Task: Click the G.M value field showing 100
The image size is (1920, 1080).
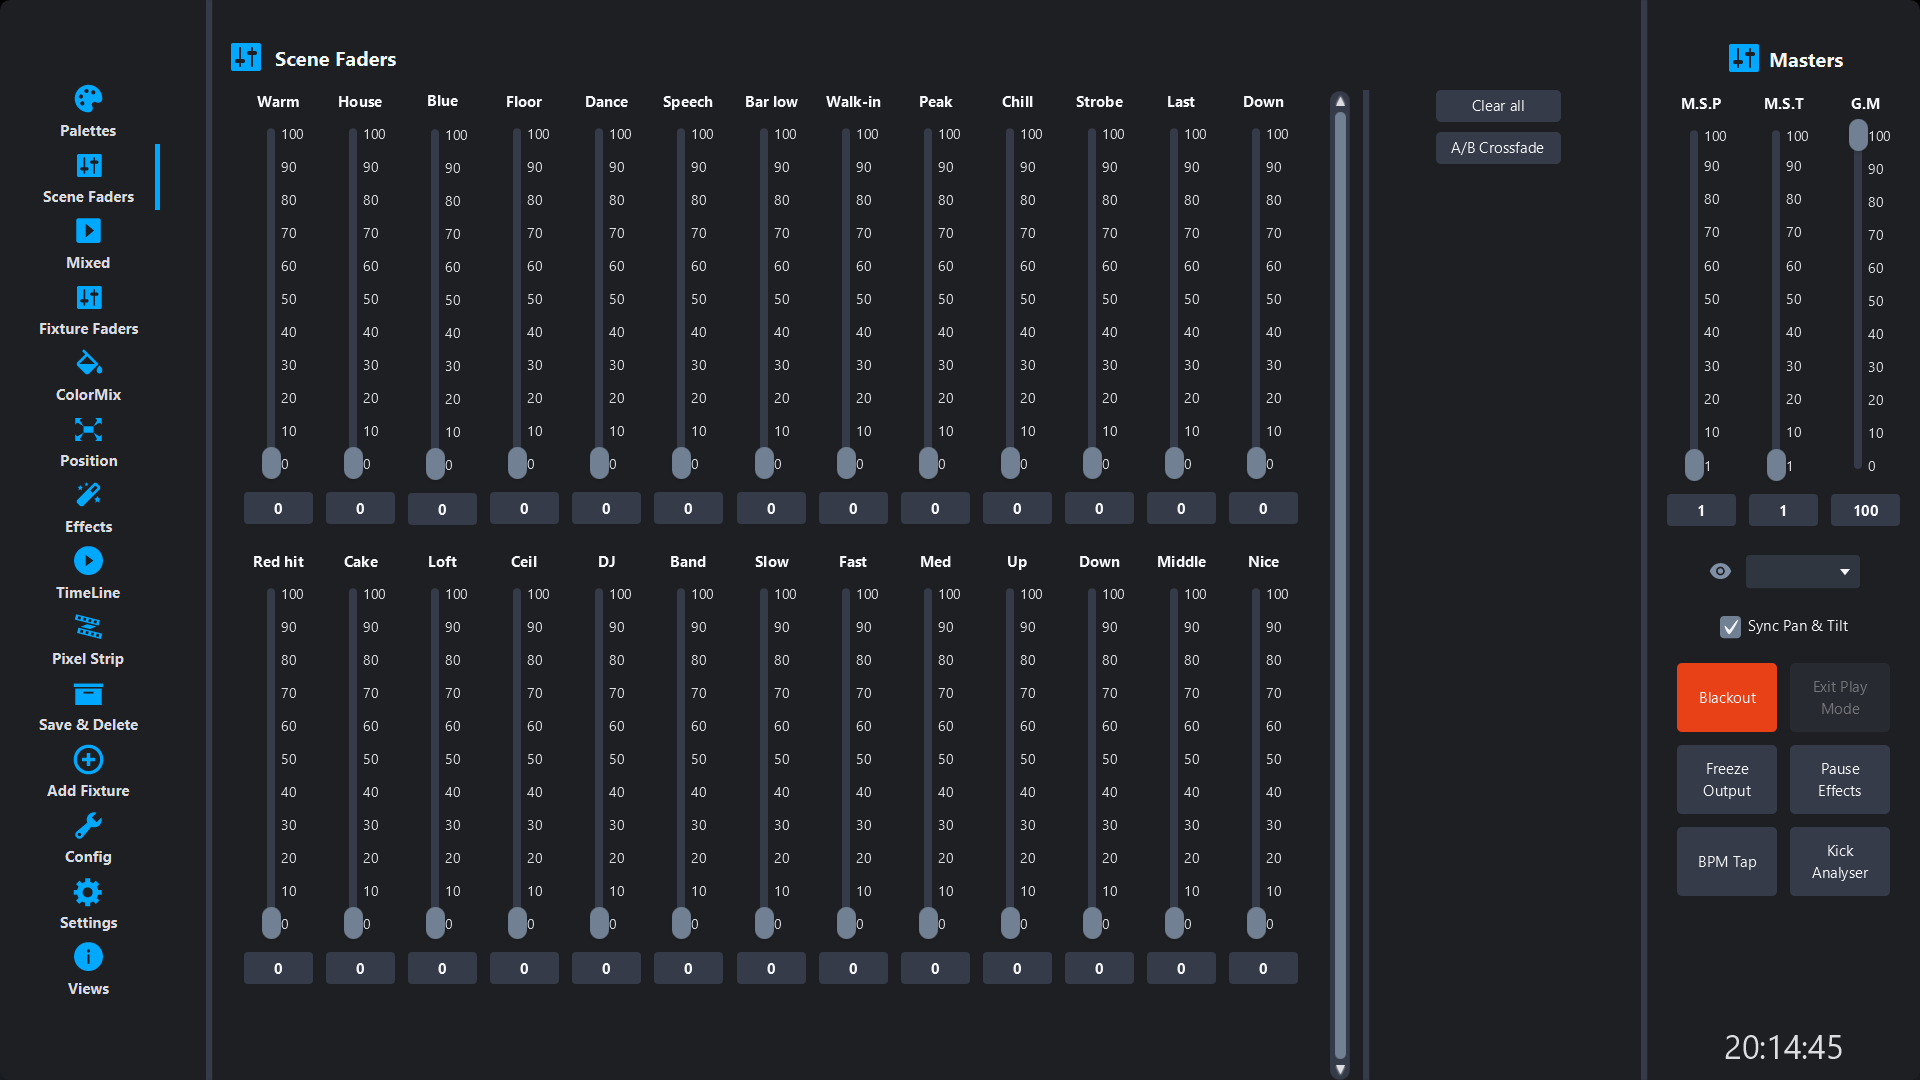Action: pos(1865,511)
